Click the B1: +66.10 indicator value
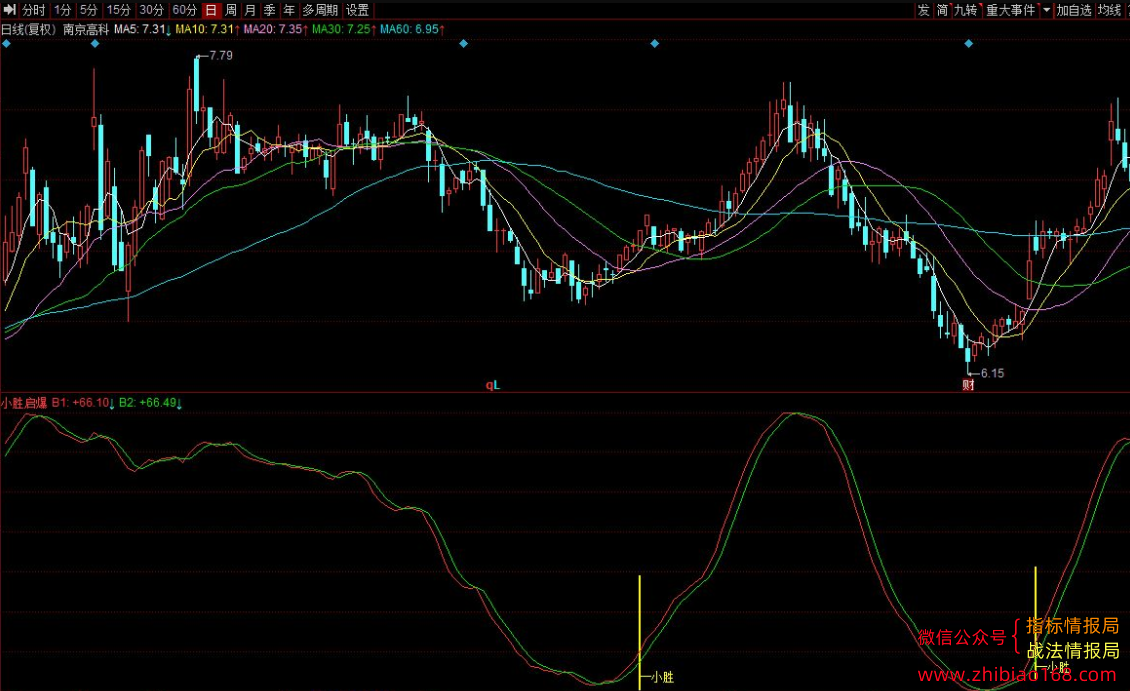Image resolution: width=1130 pixels, height=691 pixels. (x=84, y=403)
